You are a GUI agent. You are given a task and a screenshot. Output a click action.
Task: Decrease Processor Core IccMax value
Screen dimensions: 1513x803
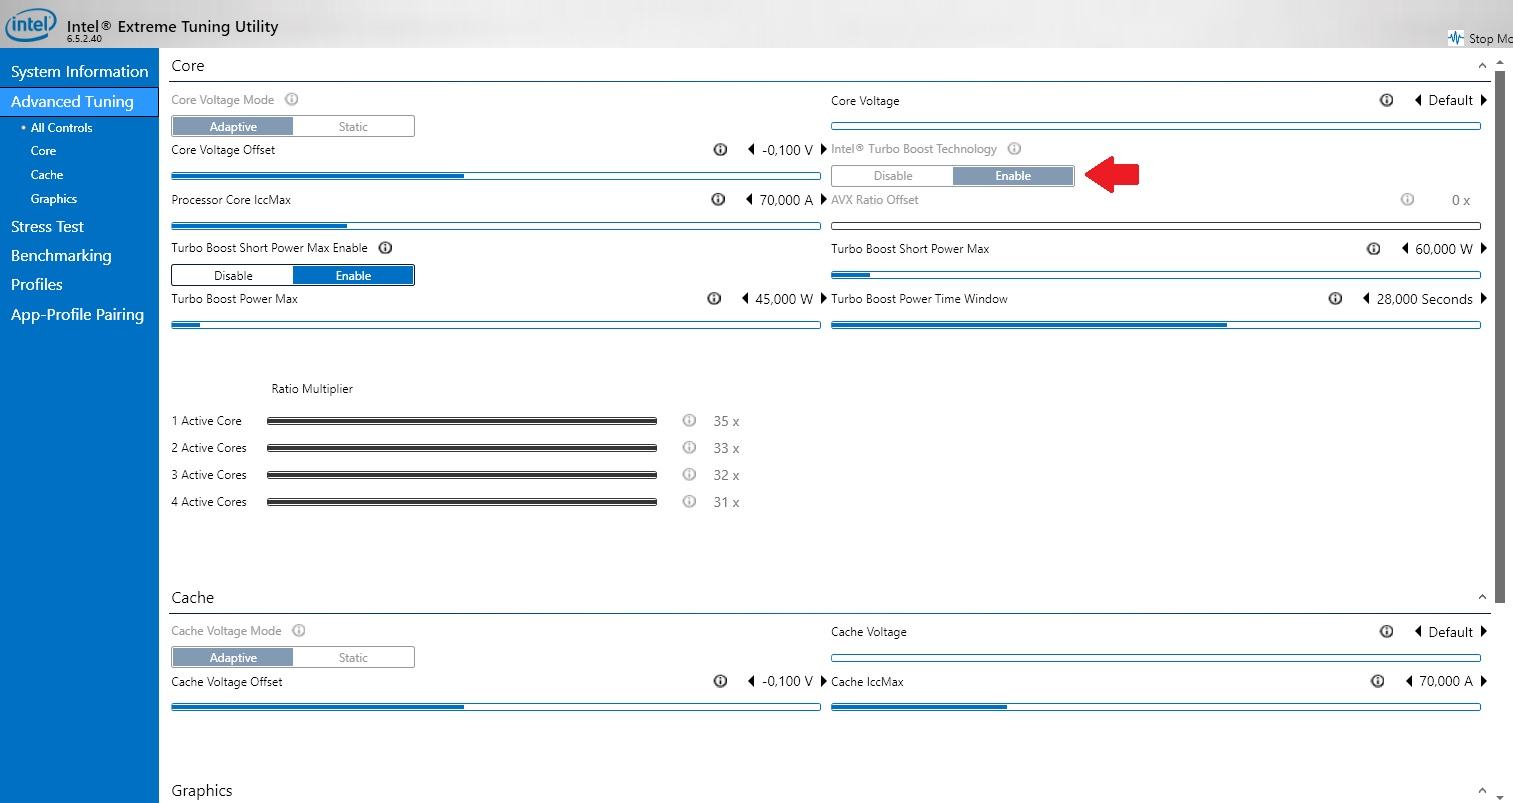750,200
